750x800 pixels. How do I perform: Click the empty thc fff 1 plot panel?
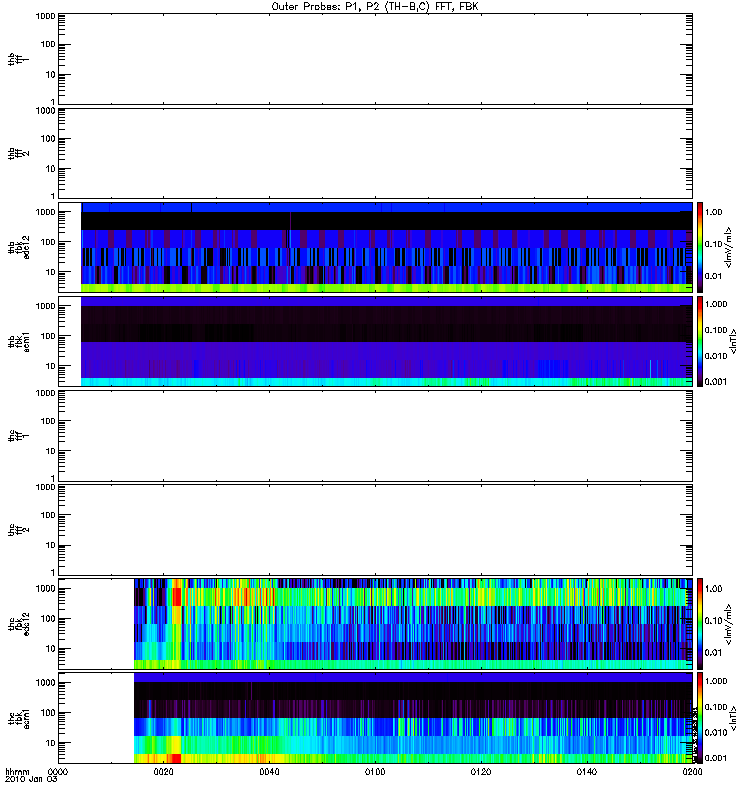point(375,436)
